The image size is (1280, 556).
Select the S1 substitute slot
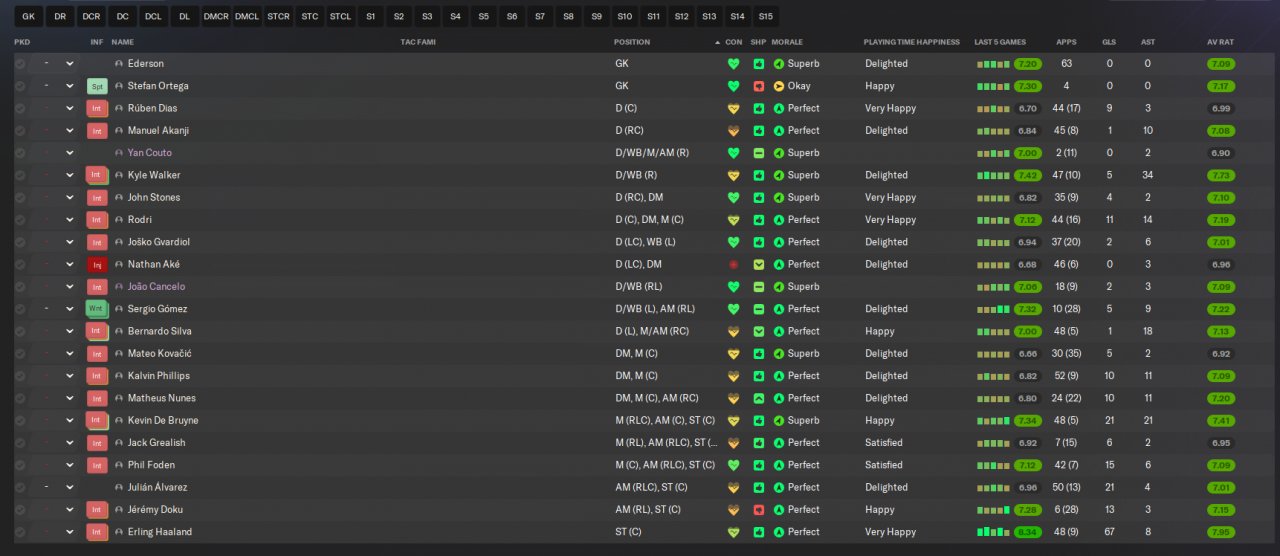point(371,16)
